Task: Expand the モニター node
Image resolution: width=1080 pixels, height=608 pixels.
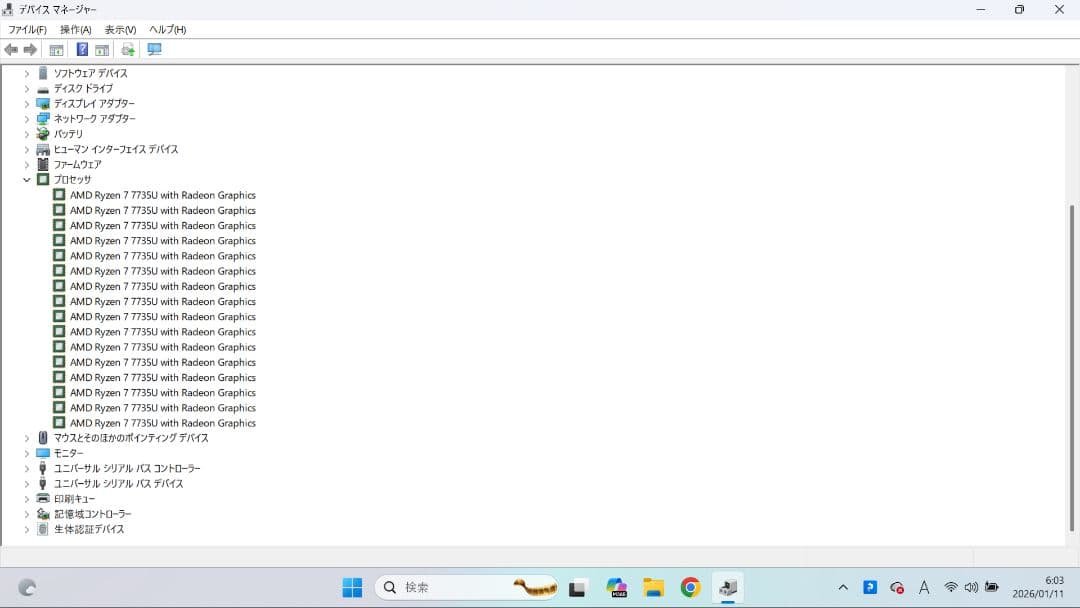Action: 27,454
